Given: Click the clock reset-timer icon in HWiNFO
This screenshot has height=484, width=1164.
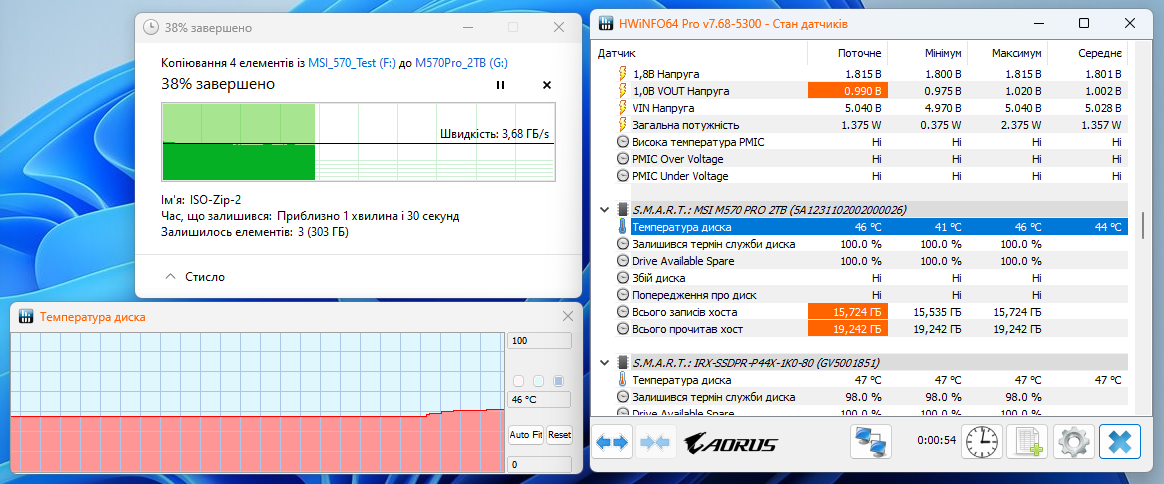Looking at the screenshot, I should (981, 443).
